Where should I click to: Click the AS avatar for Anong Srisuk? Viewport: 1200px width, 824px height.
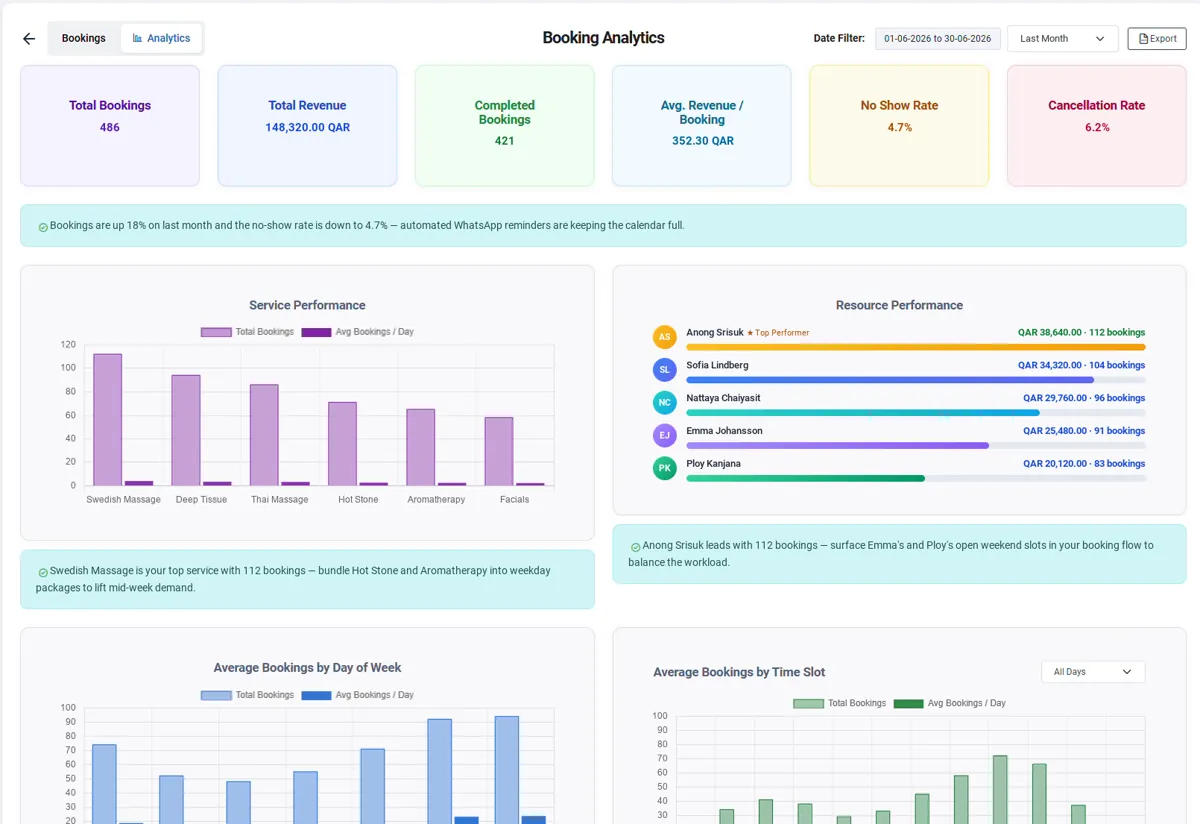(665, 337)
